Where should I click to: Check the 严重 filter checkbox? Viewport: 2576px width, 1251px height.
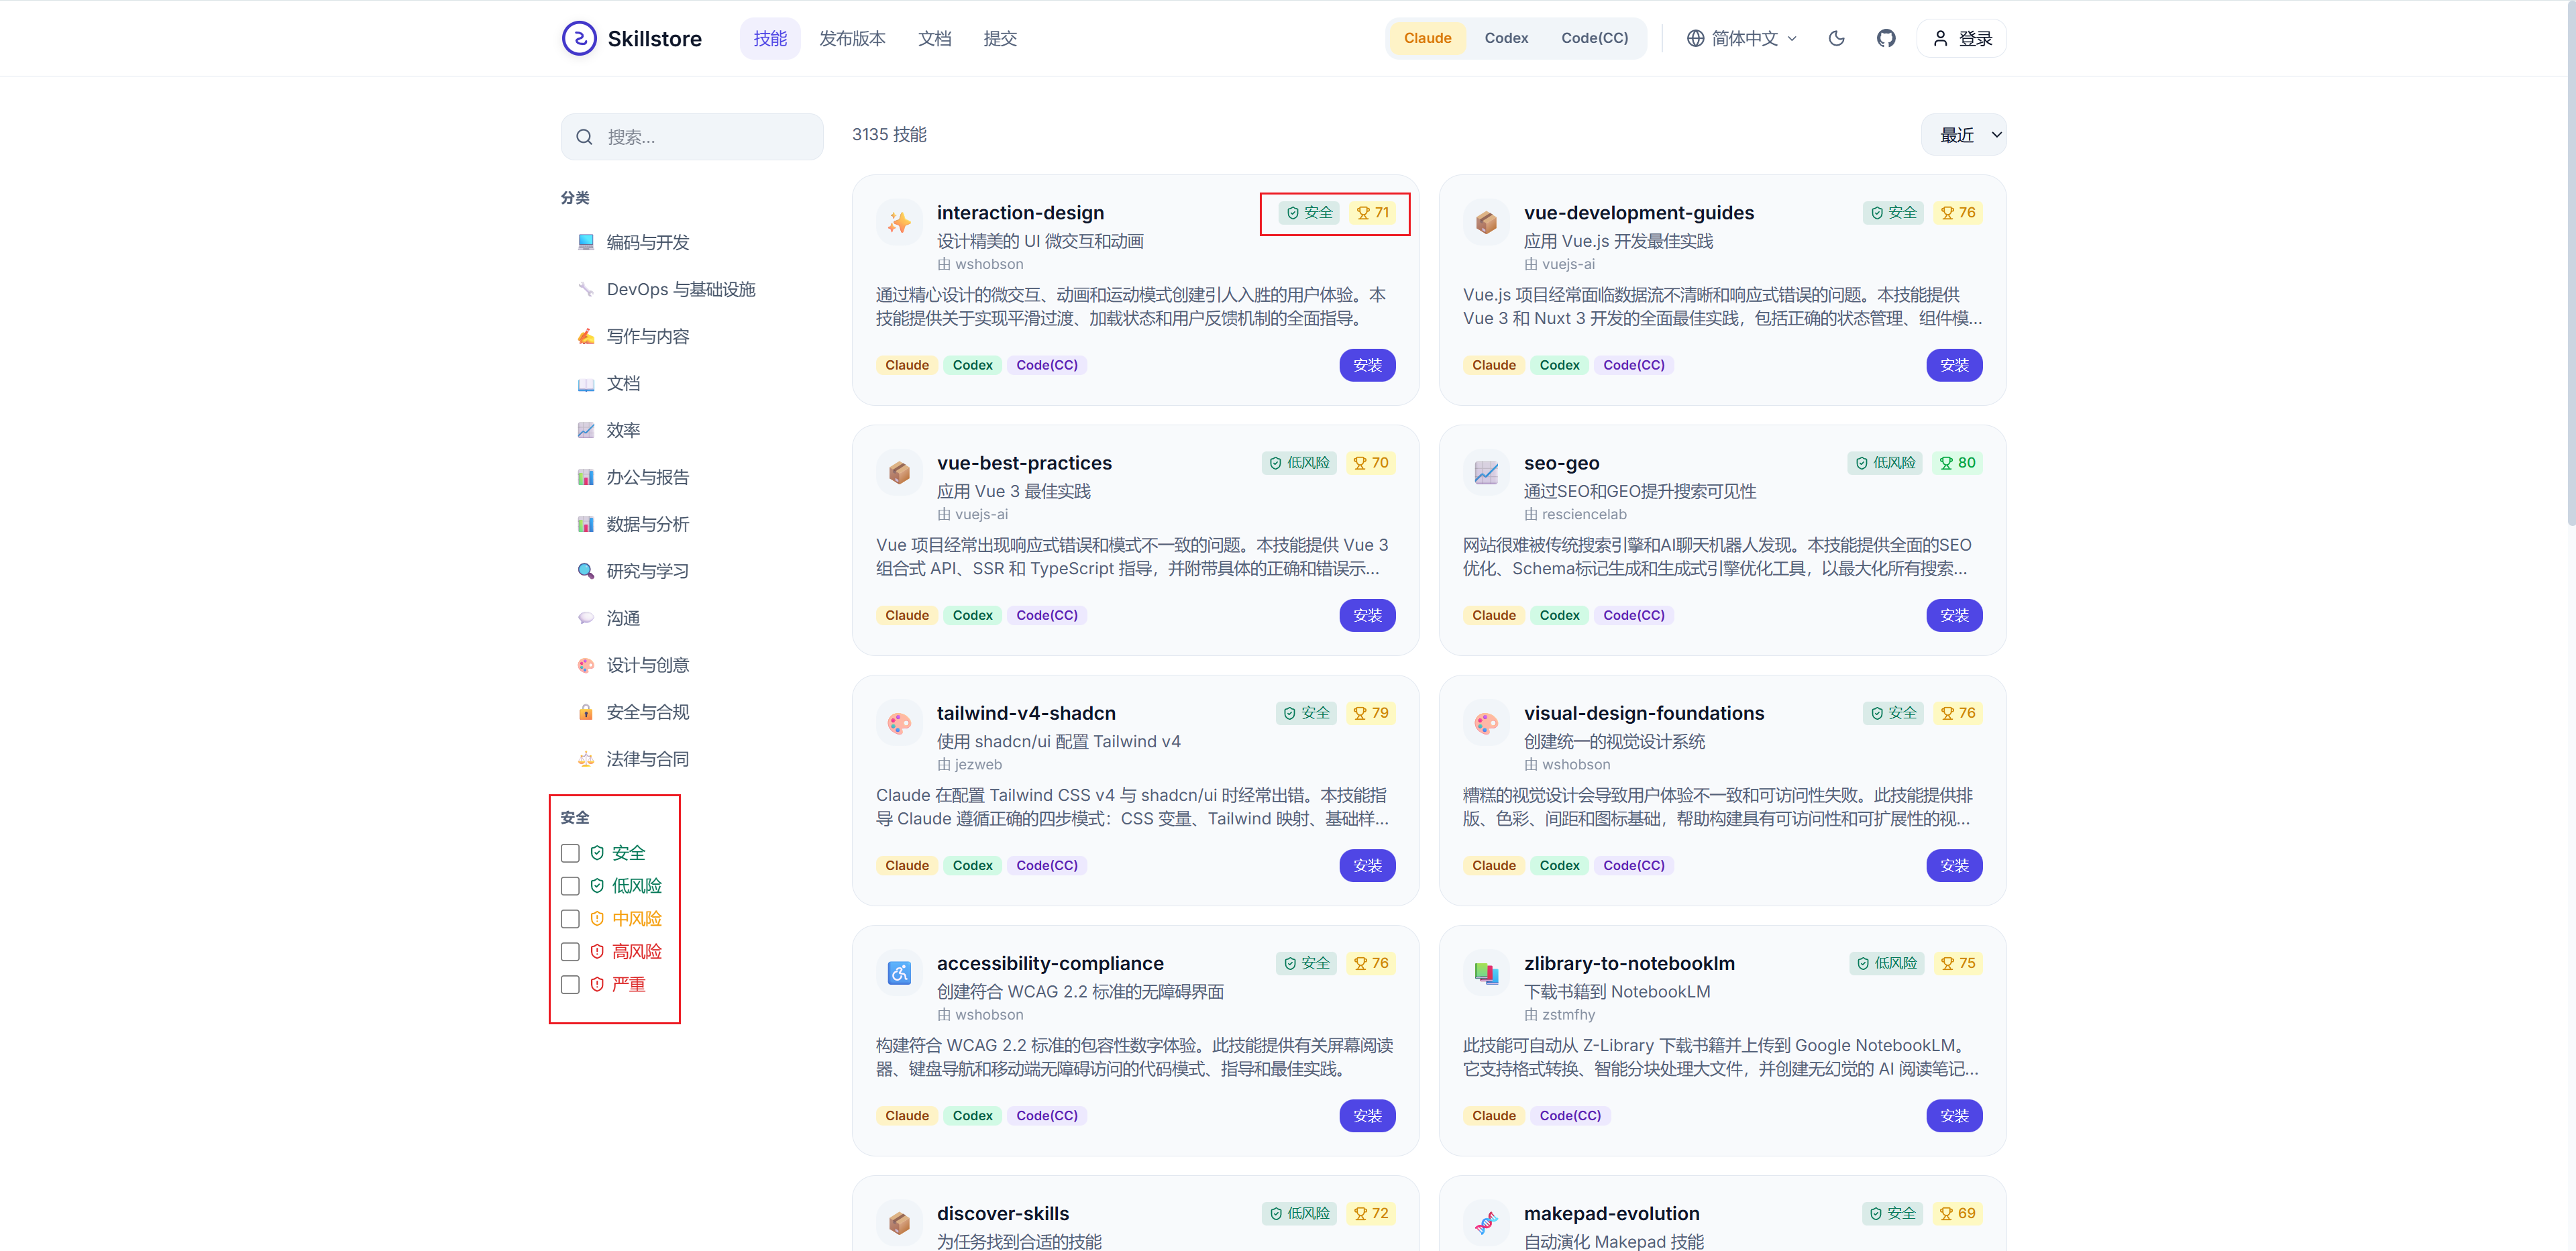click(x=570, y=985)
